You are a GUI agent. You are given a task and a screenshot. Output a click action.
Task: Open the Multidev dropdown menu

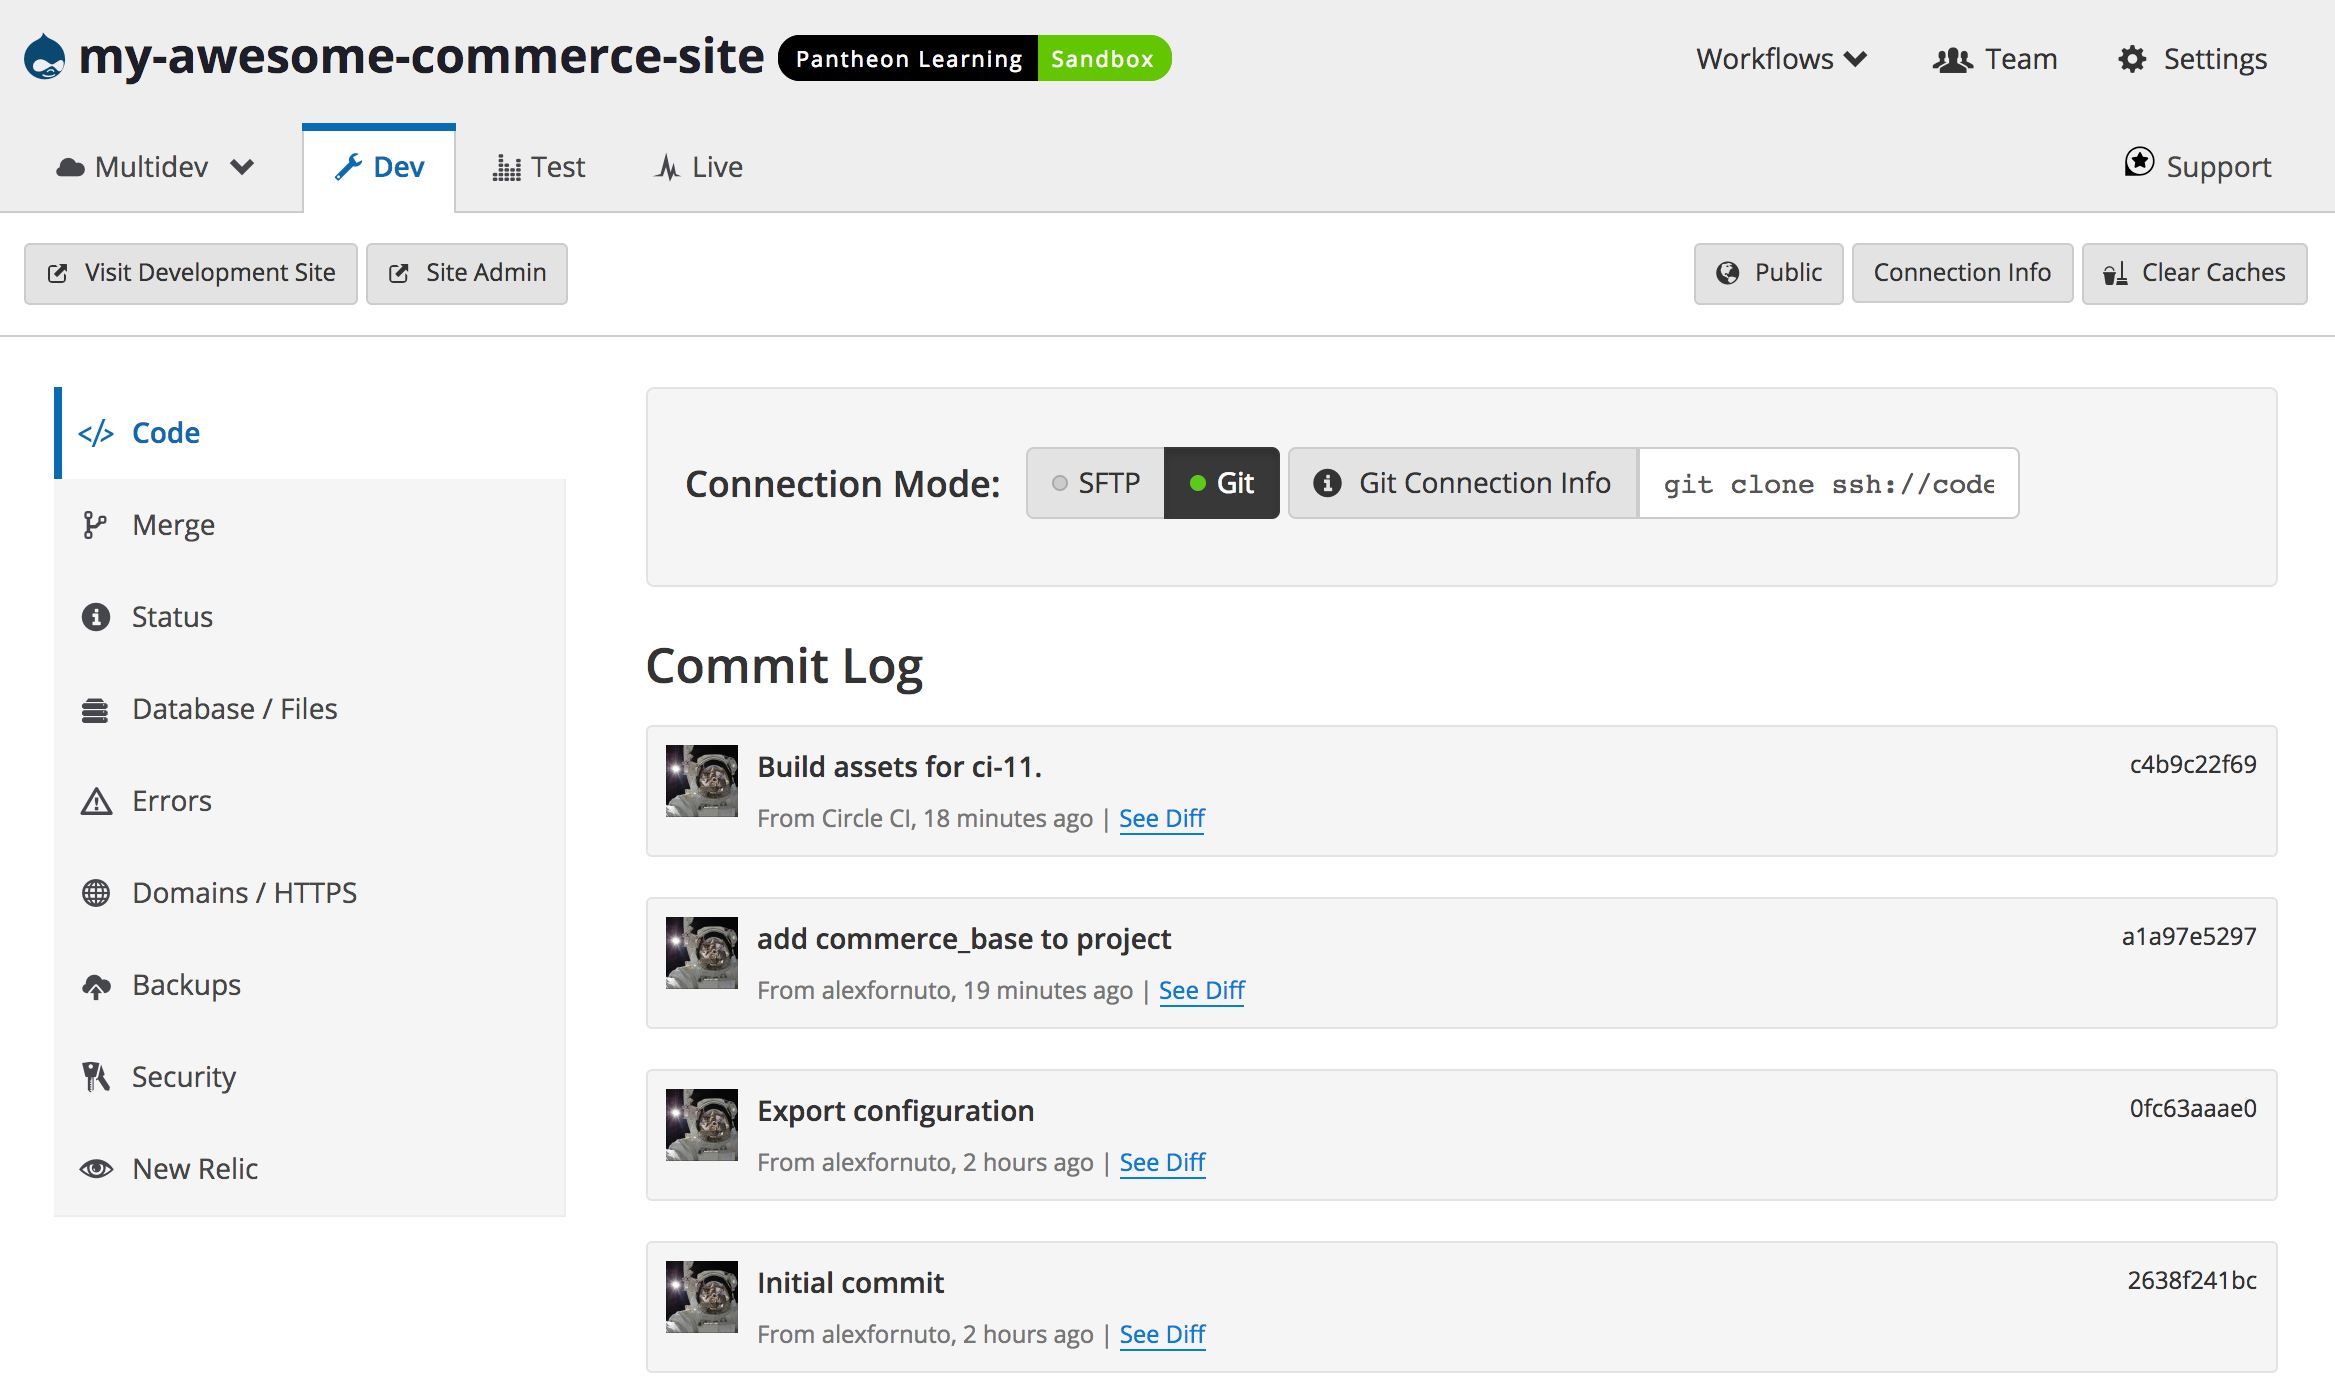[155, 167]
